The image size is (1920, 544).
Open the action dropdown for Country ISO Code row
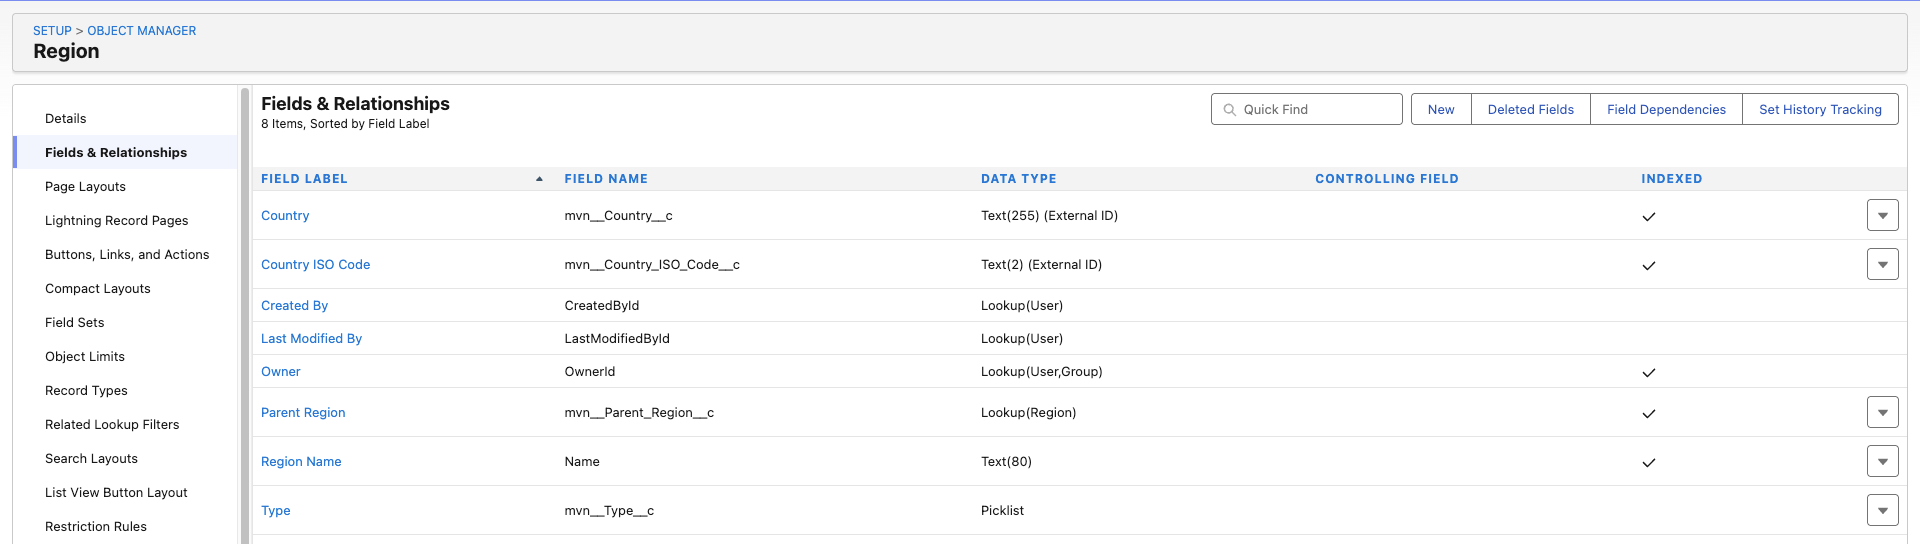pyautogui.click(x=1882, y=264)
